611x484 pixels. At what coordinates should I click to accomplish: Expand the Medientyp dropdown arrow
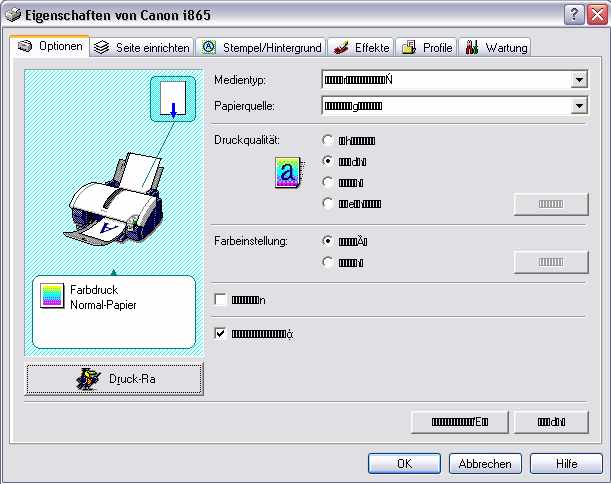pos(579,80)
